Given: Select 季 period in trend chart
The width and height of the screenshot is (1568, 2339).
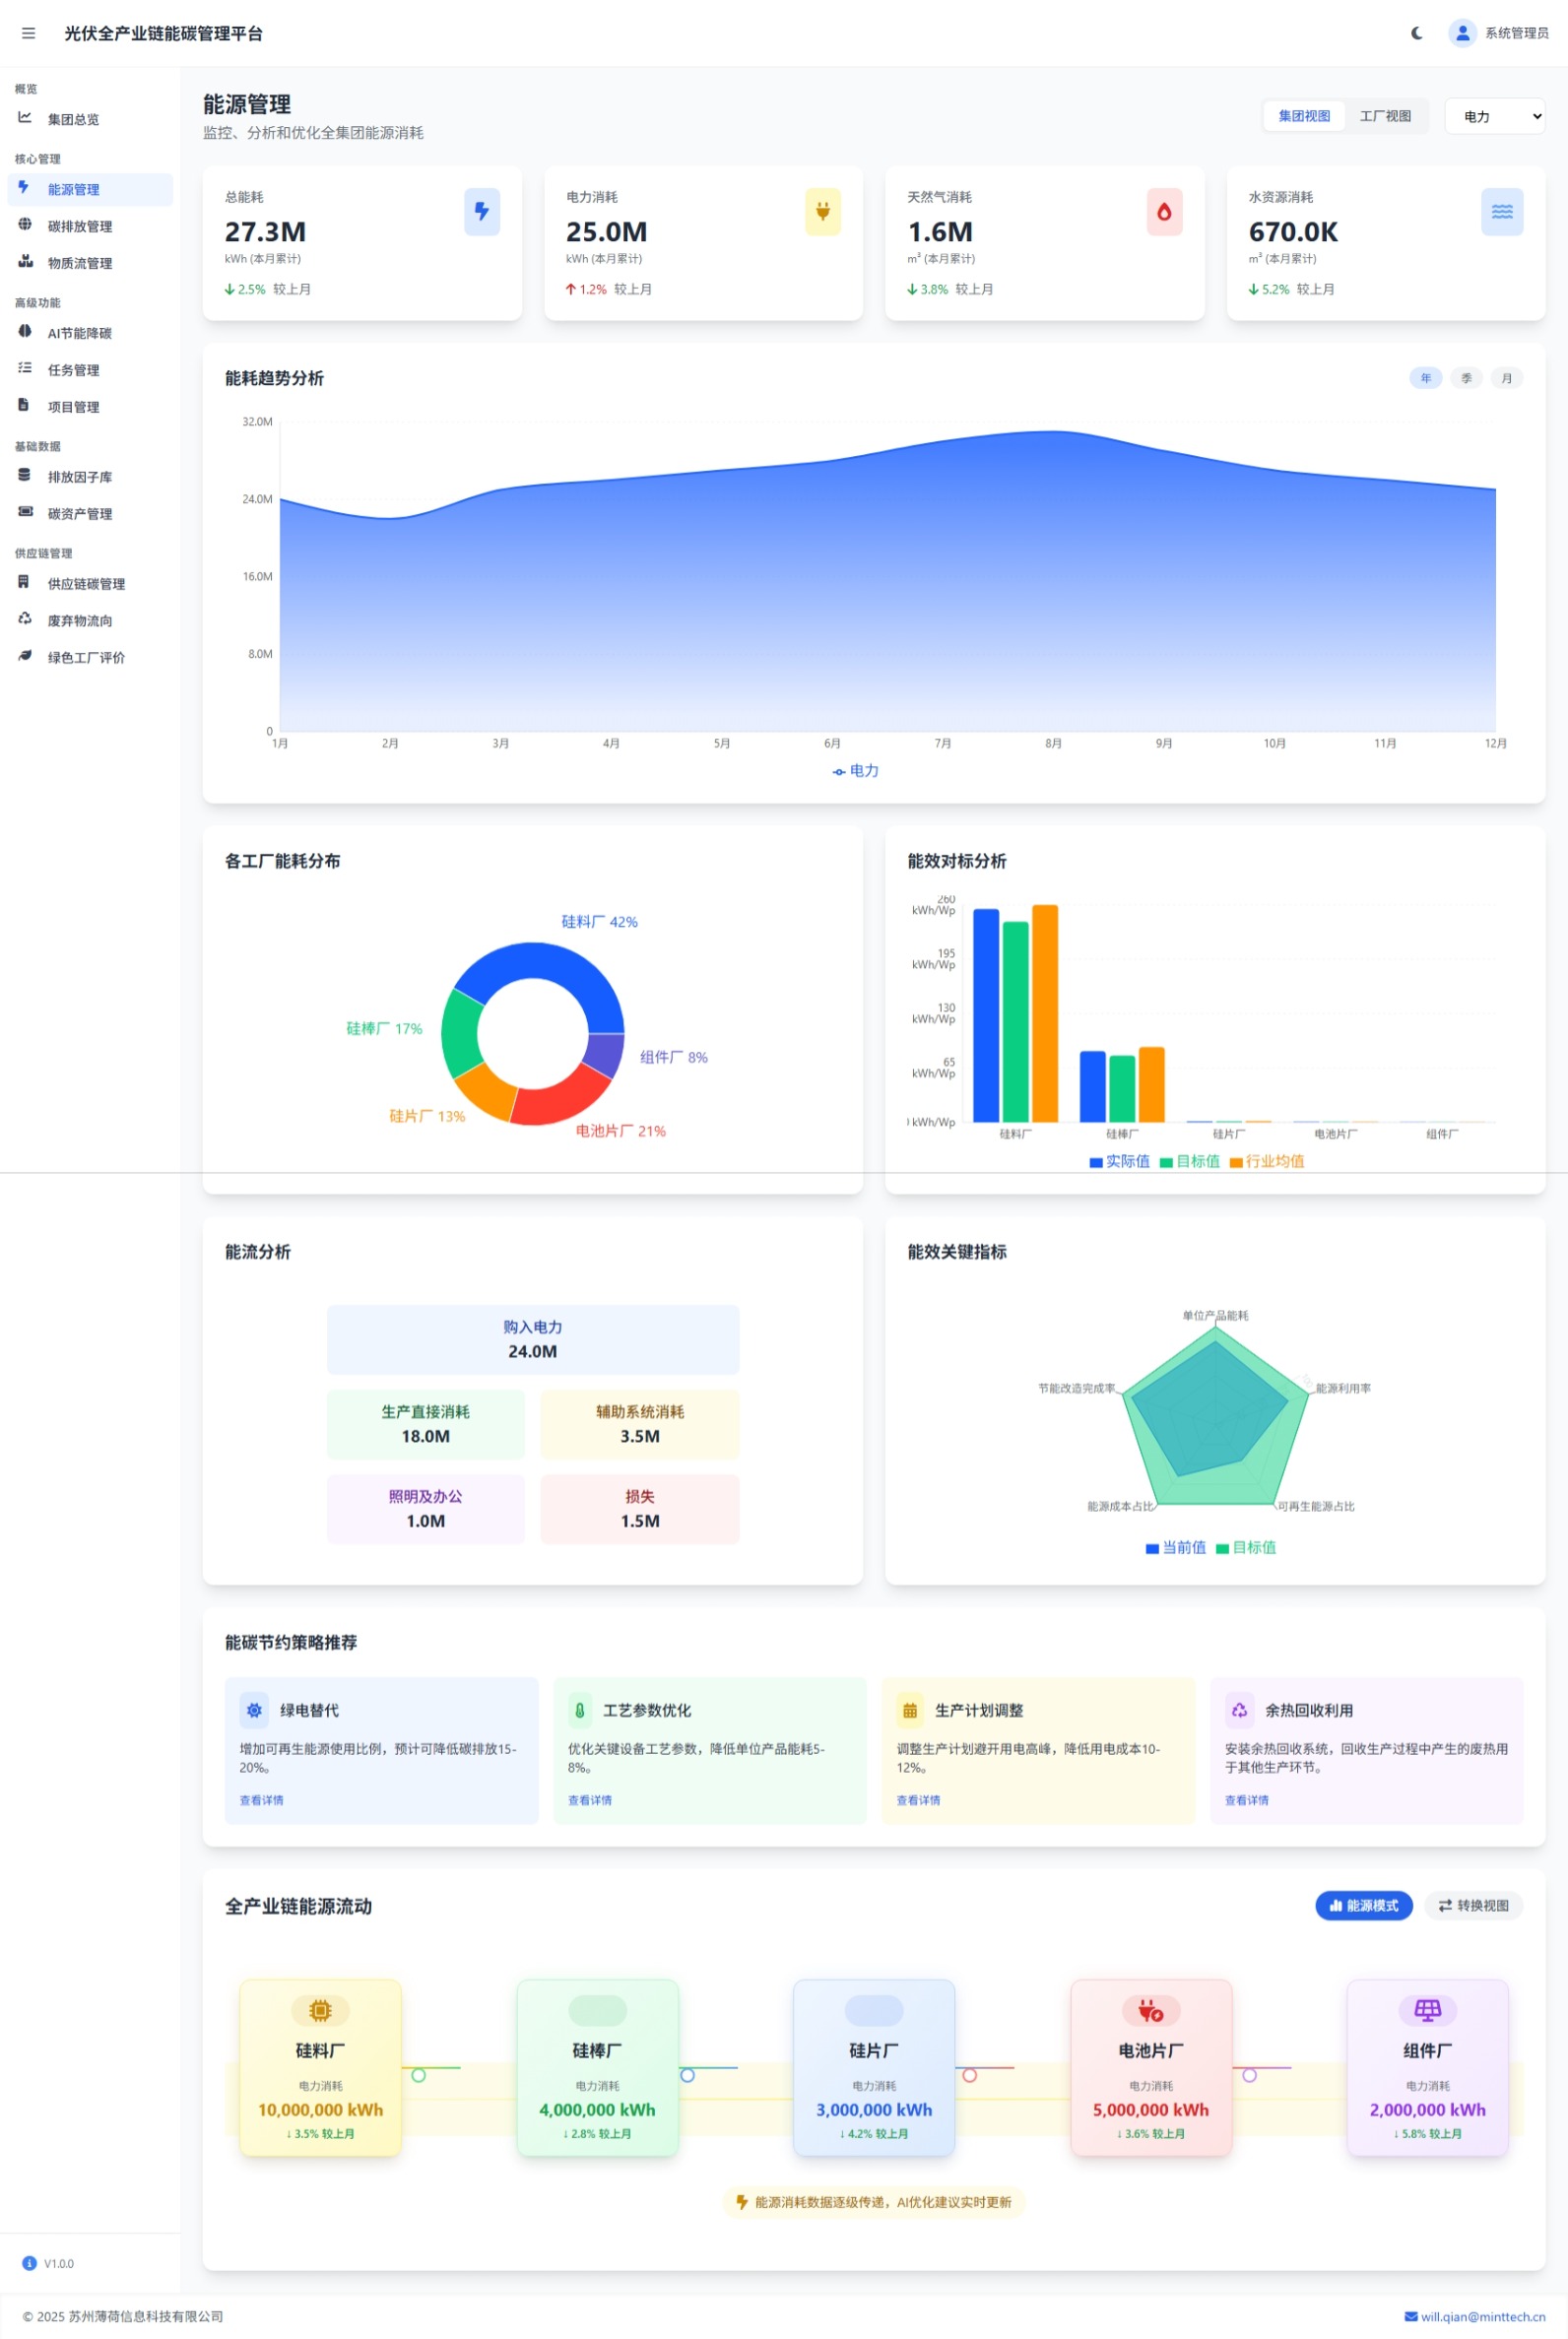Looking at the screenshot, I should 1466,378.
